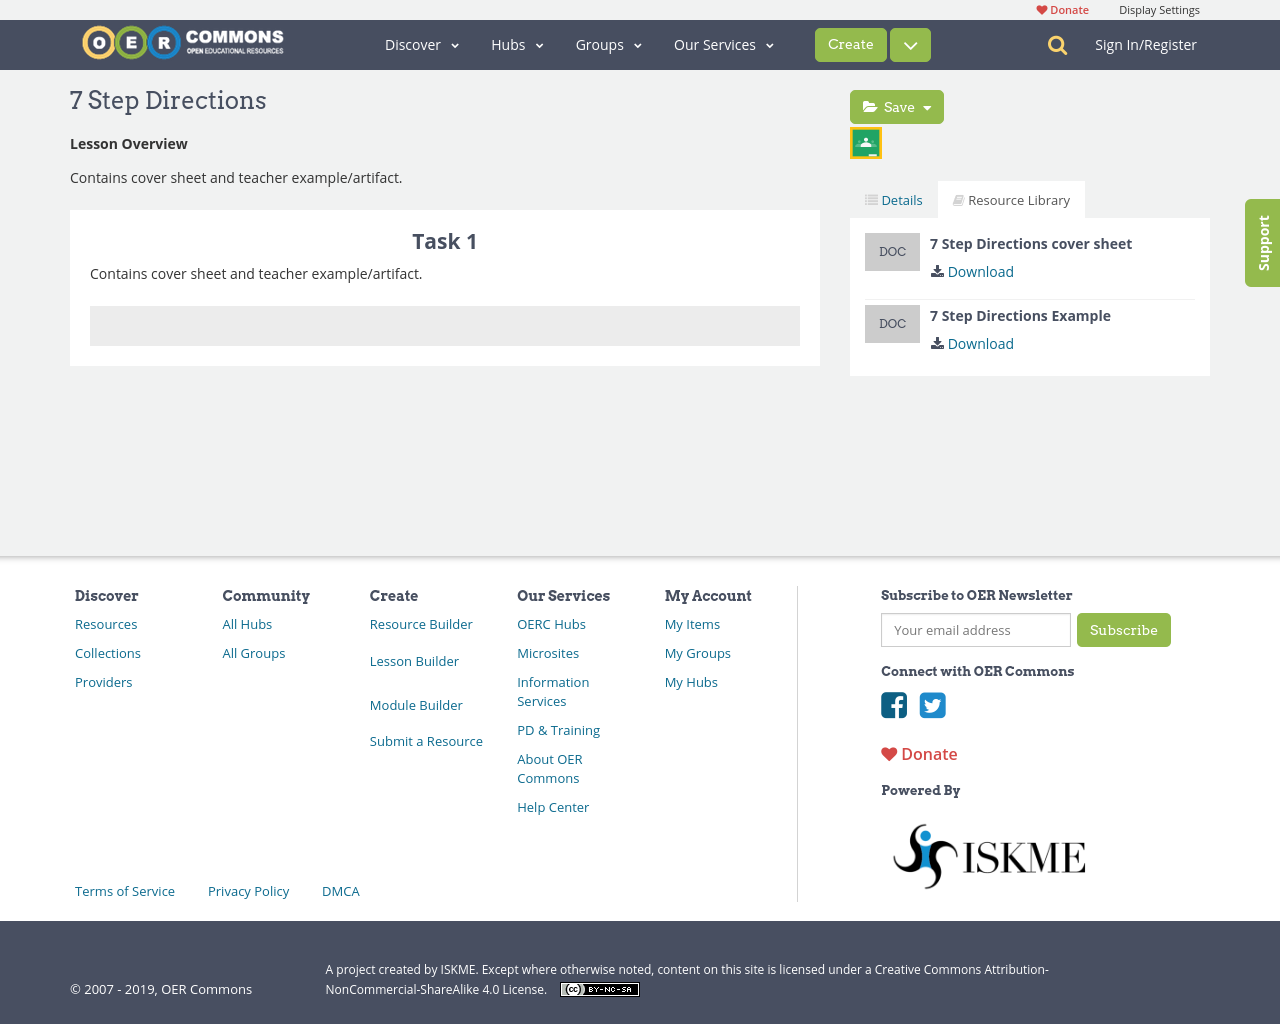Viewport: 1280px width, 1024px height.
Task: Expand the Discover navigation menu
Action: (420, 44)
